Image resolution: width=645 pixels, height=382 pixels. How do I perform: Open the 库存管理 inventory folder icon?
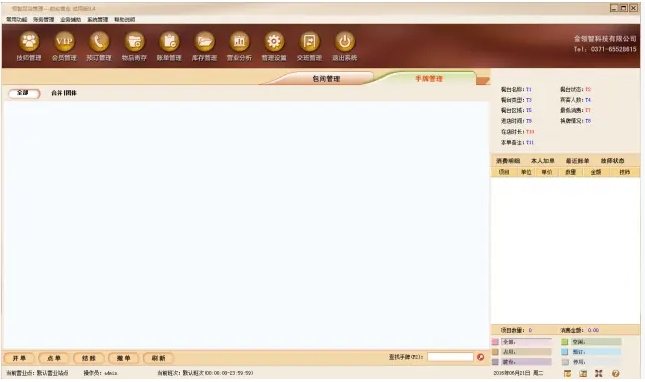[x=204, y=42]
